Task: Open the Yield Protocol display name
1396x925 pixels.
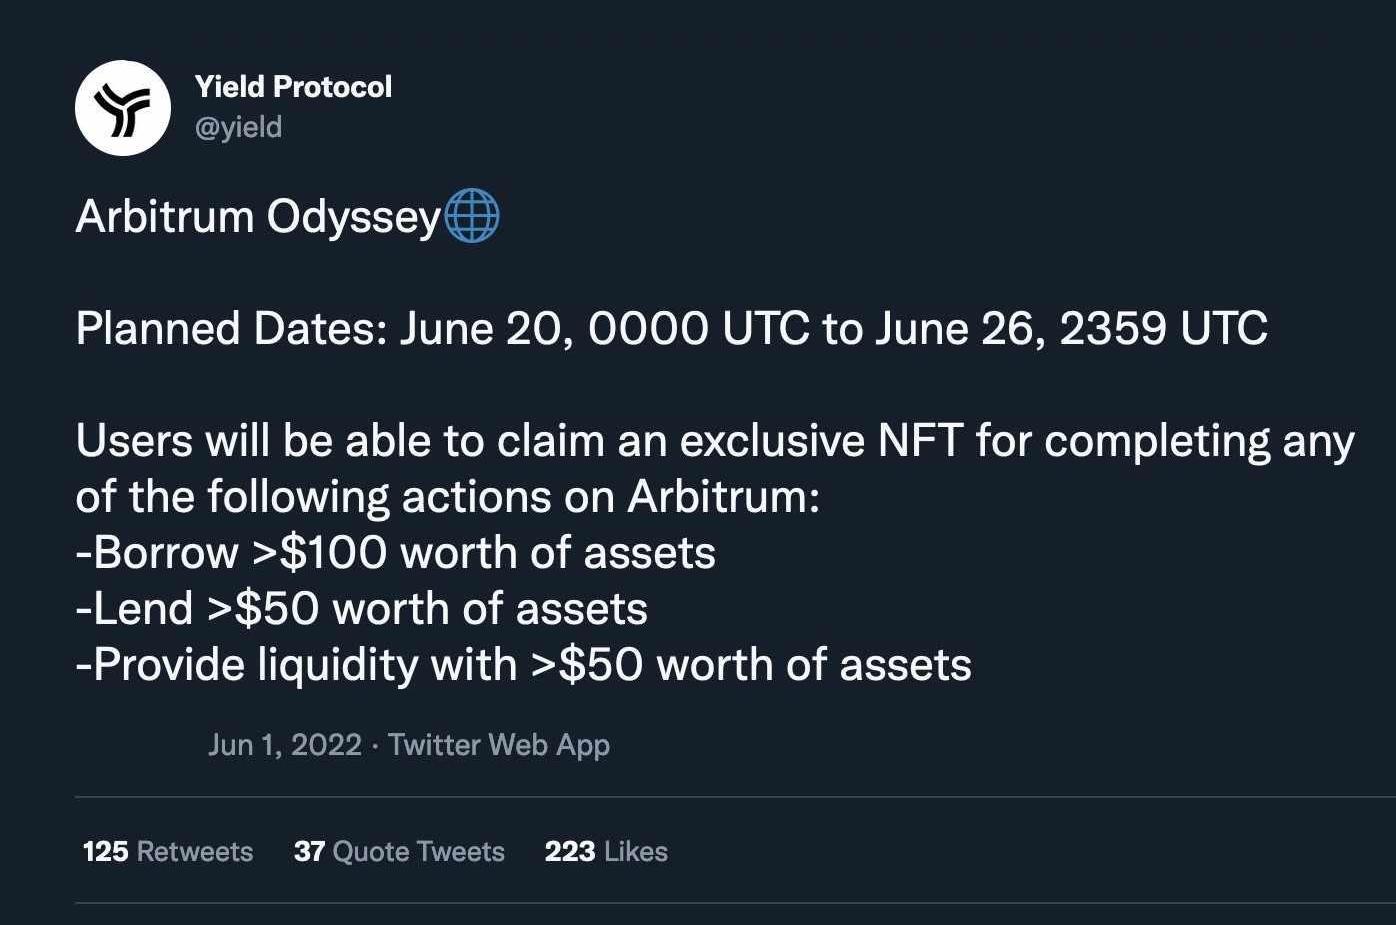Action: click(293, 87)
